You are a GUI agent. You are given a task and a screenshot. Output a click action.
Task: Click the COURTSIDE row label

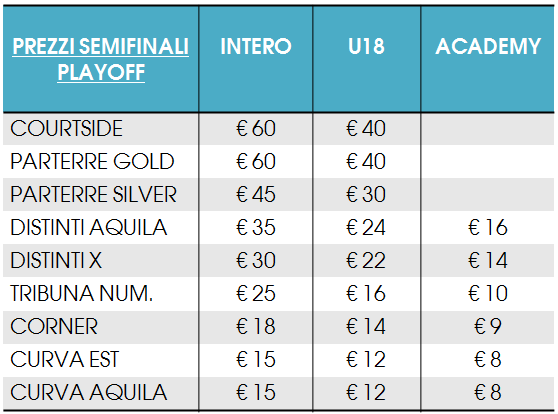click(x=67, y=128)
